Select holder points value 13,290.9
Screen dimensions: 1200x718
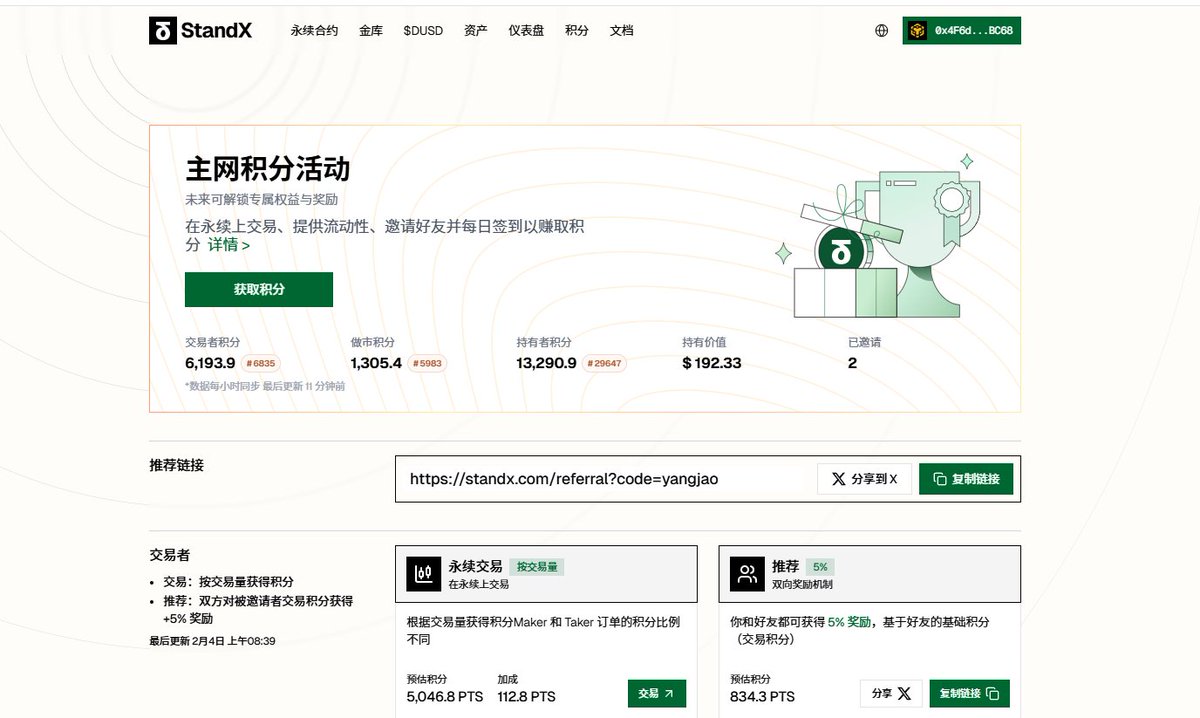tap(546, 363)
